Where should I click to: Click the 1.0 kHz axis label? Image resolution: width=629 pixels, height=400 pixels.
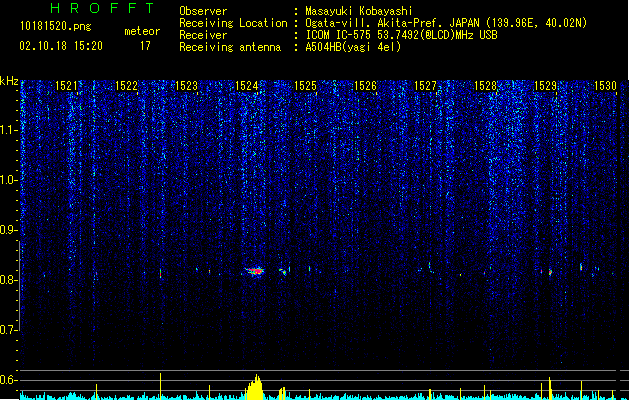pos(8,180)
